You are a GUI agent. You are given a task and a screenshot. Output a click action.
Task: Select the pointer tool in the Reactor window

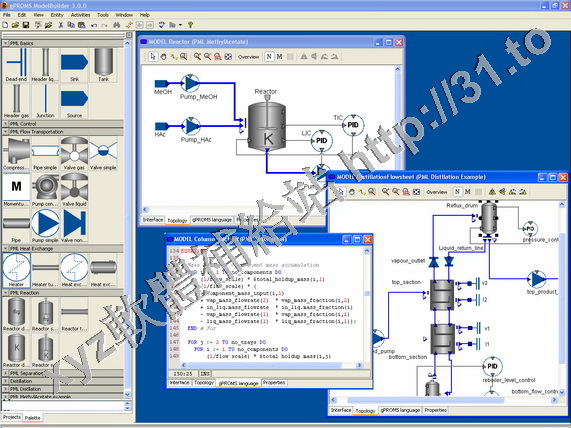[153, 56]
